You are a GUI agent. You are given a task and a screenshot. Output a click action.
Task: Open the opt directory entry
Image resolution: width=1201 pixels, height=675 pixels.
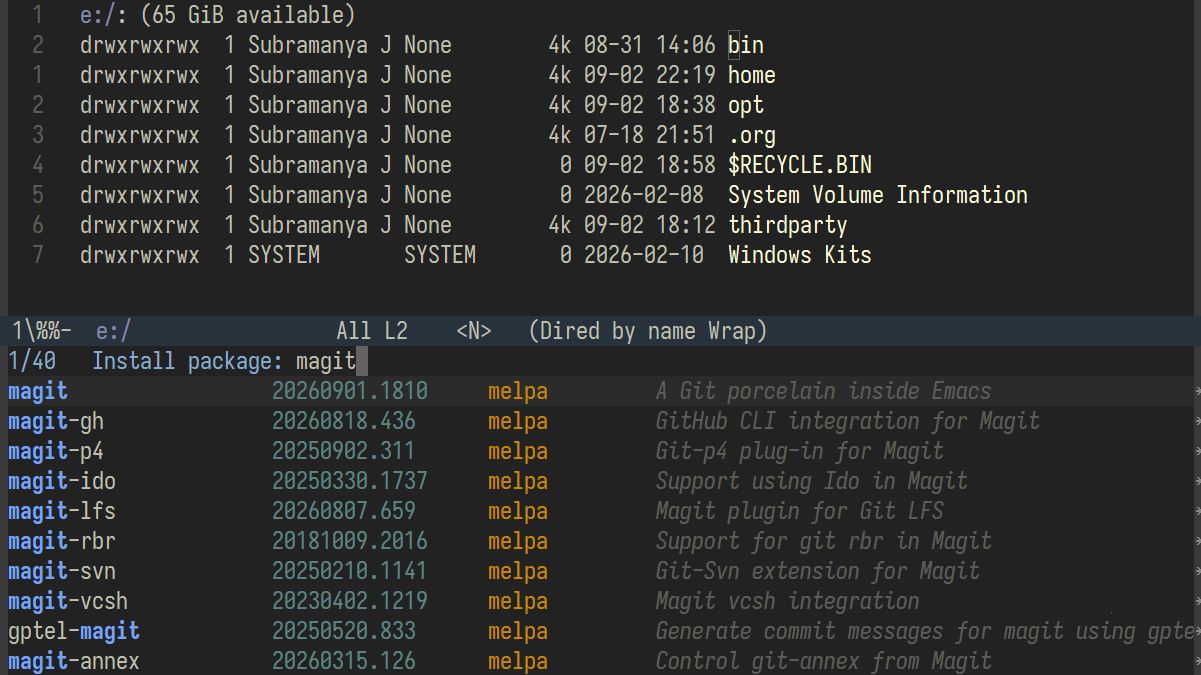click(x=746, y=105)
